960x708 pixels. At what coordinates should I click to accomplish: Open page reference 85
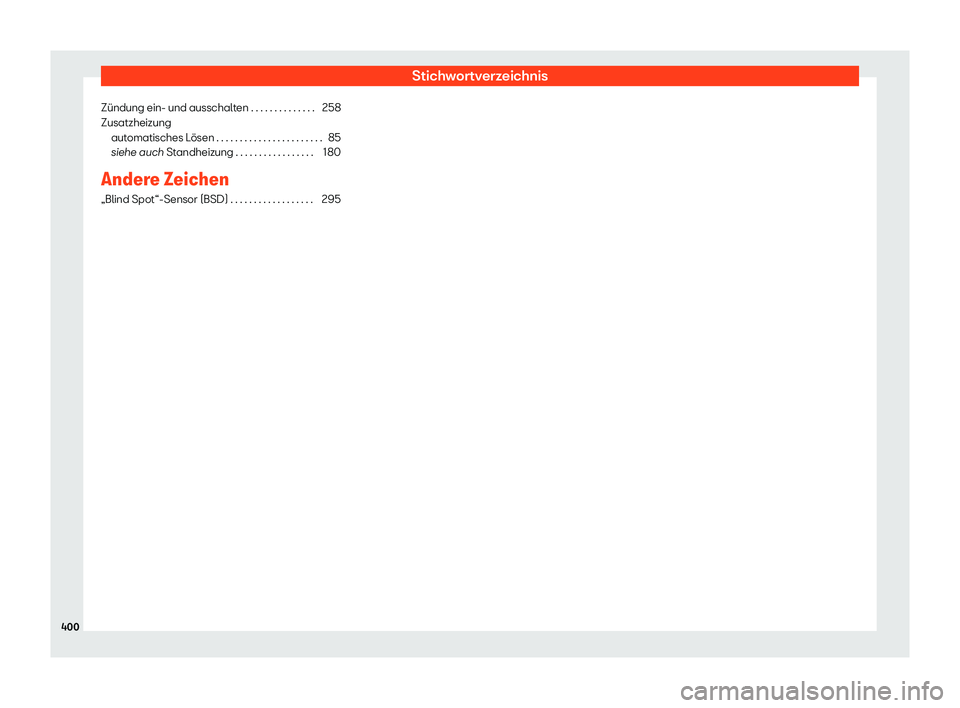(334, 138)
